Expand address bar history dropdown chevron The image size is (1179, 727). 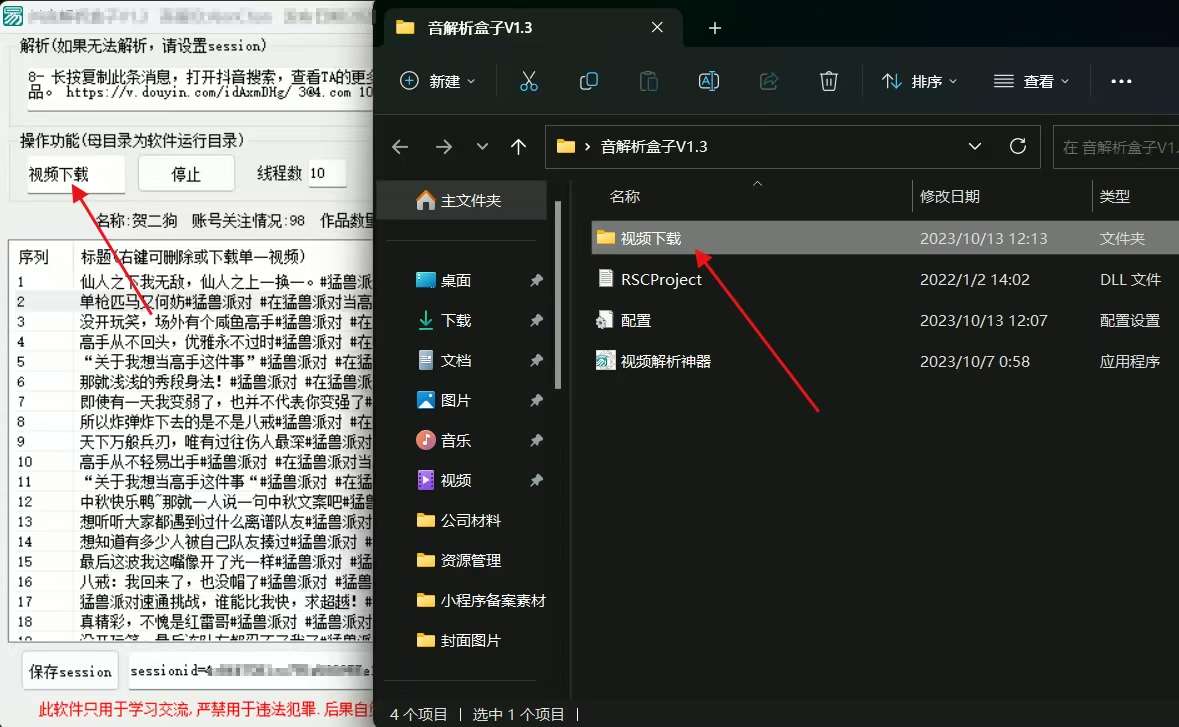[x=975, y=147]
